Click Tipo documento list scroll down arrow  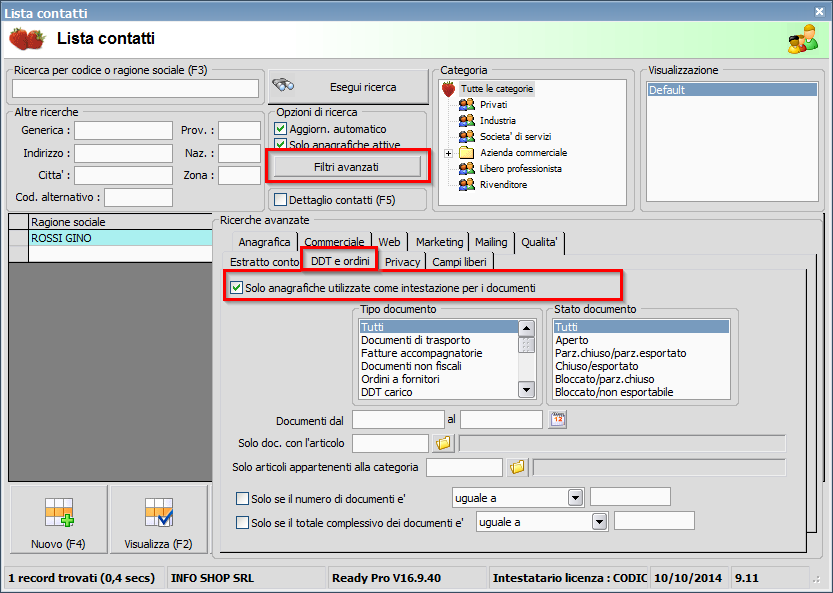(x=526, y=390)
